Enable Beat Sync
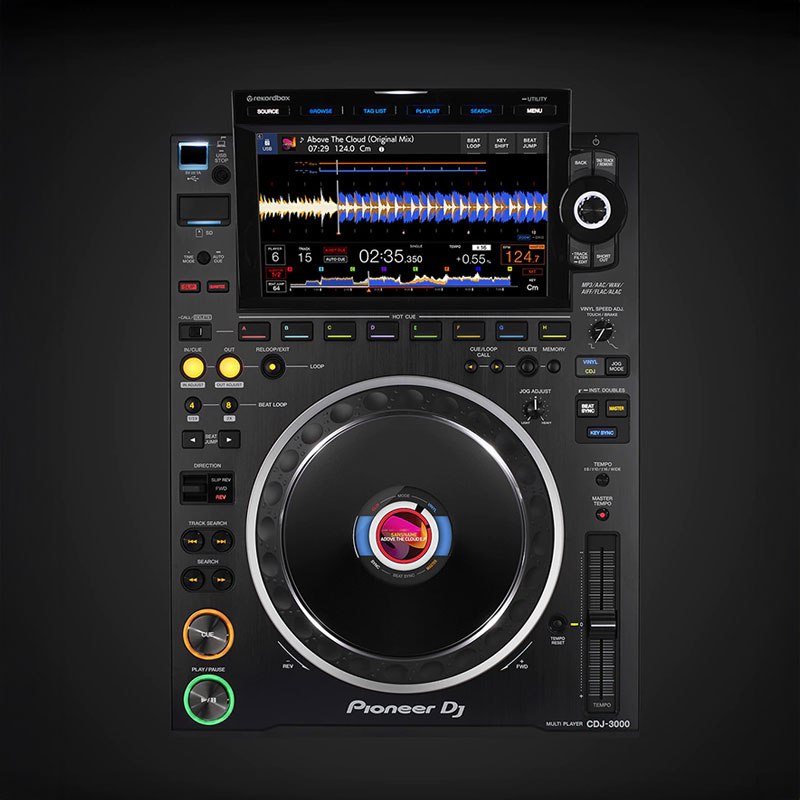This screenshot has height=800, width=800. tap(589, 408)
